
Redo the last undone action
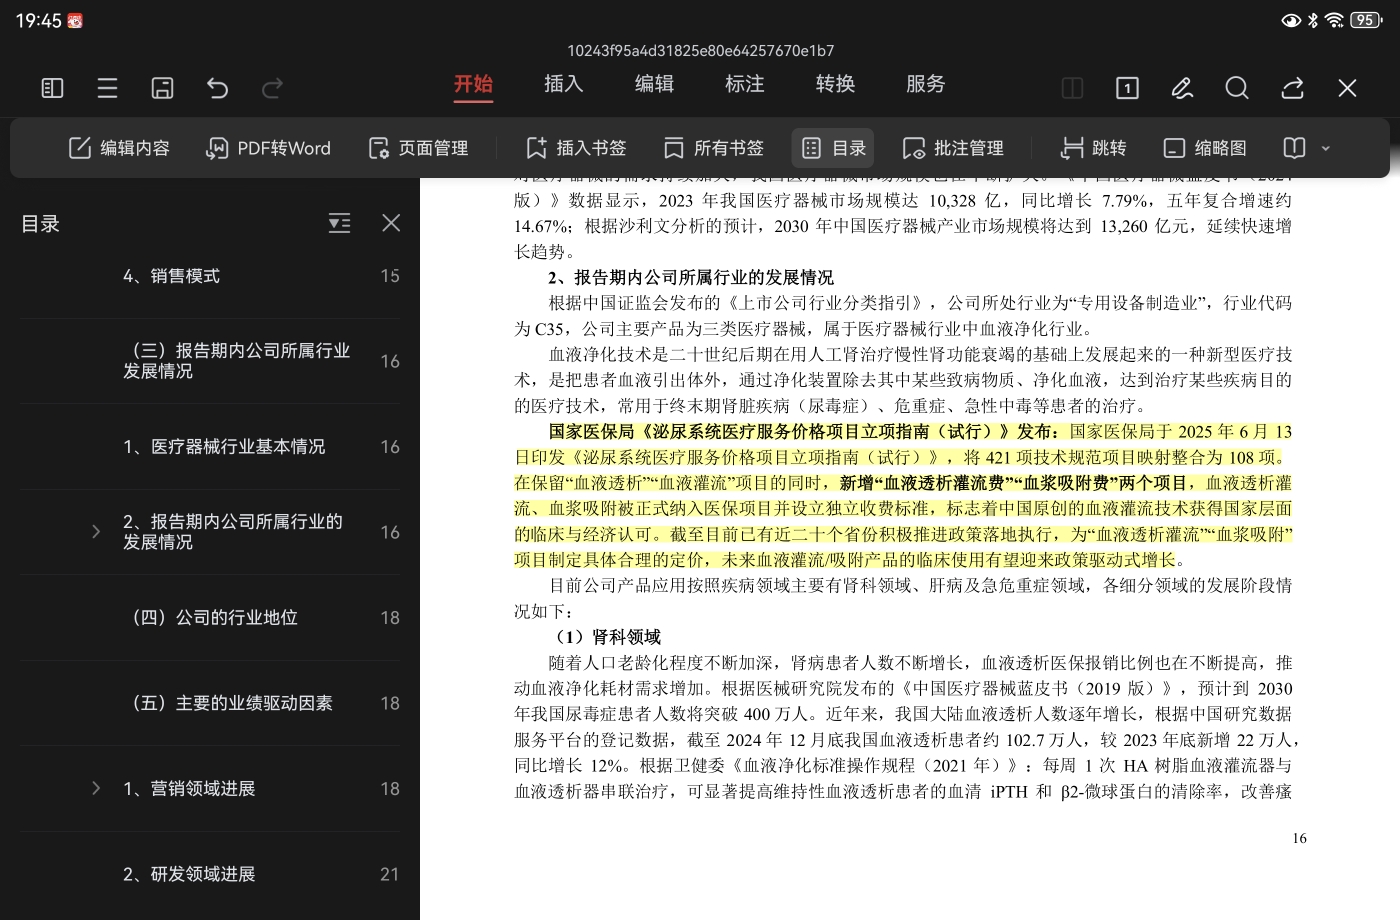pos(272,88)
